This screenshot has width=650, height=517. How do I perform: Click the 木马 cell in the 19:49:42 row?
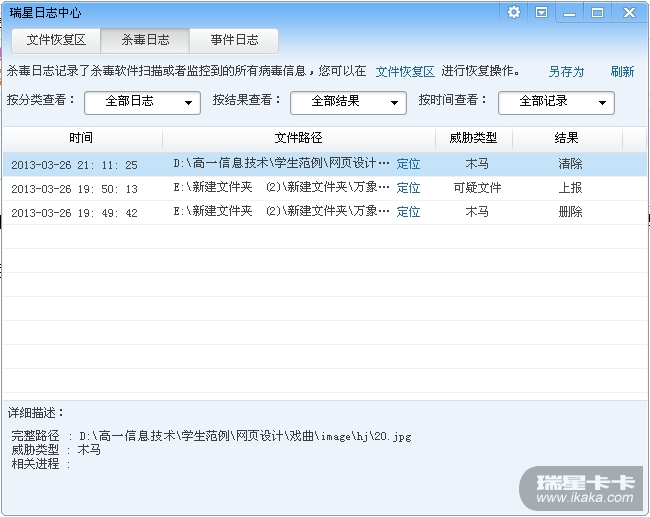pos(477,212)
